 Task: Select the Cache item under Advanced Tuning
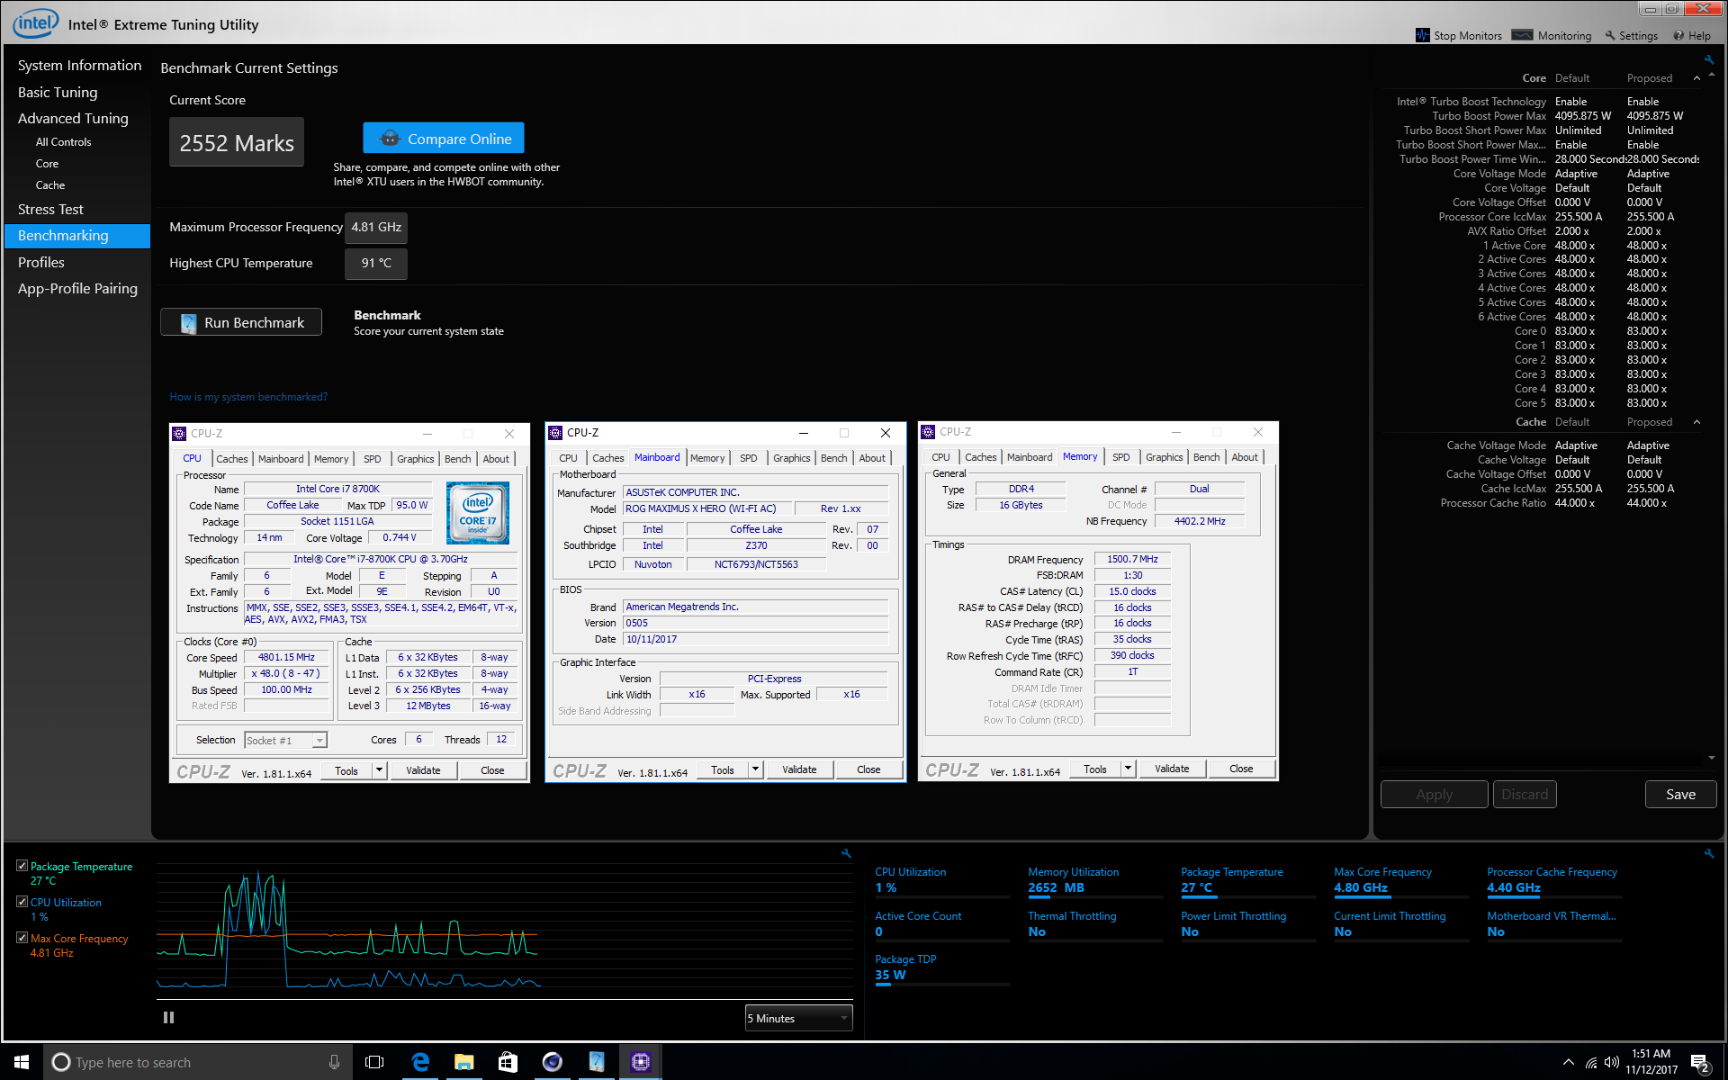(50, 185)
